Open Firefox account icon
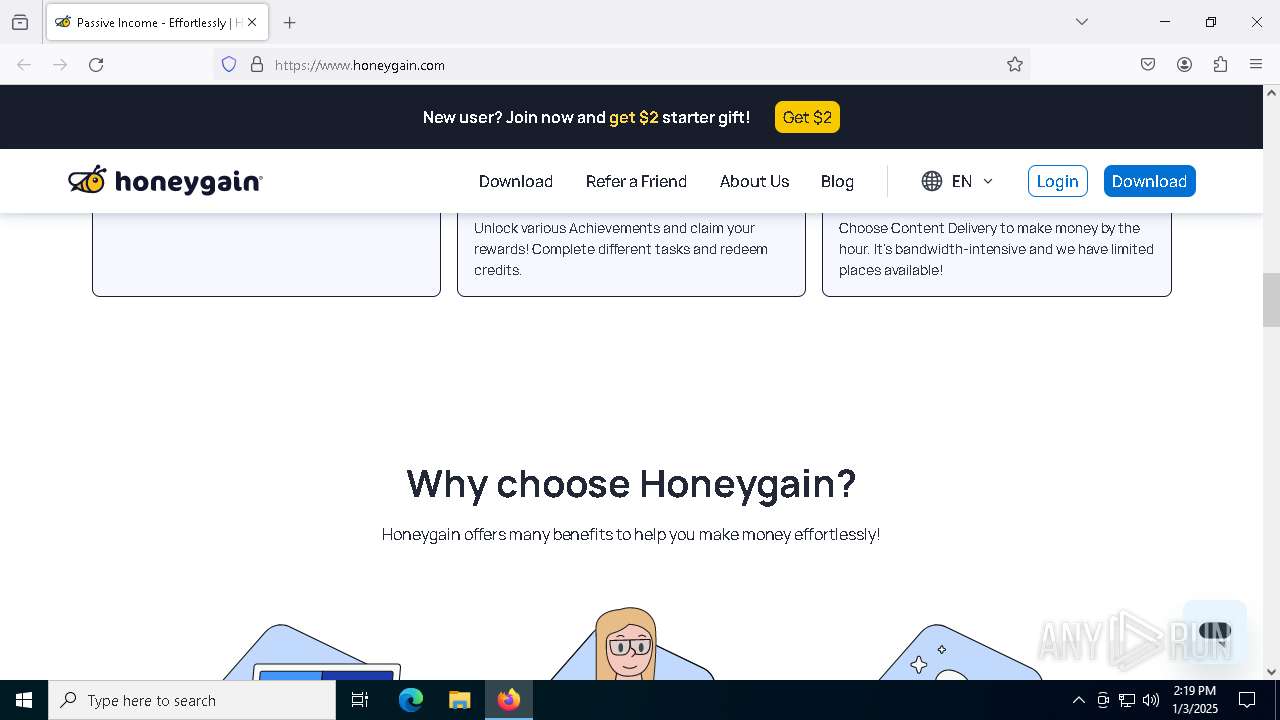The height and width of the screenshot is (720, 1280). [x=1184, y=65]
